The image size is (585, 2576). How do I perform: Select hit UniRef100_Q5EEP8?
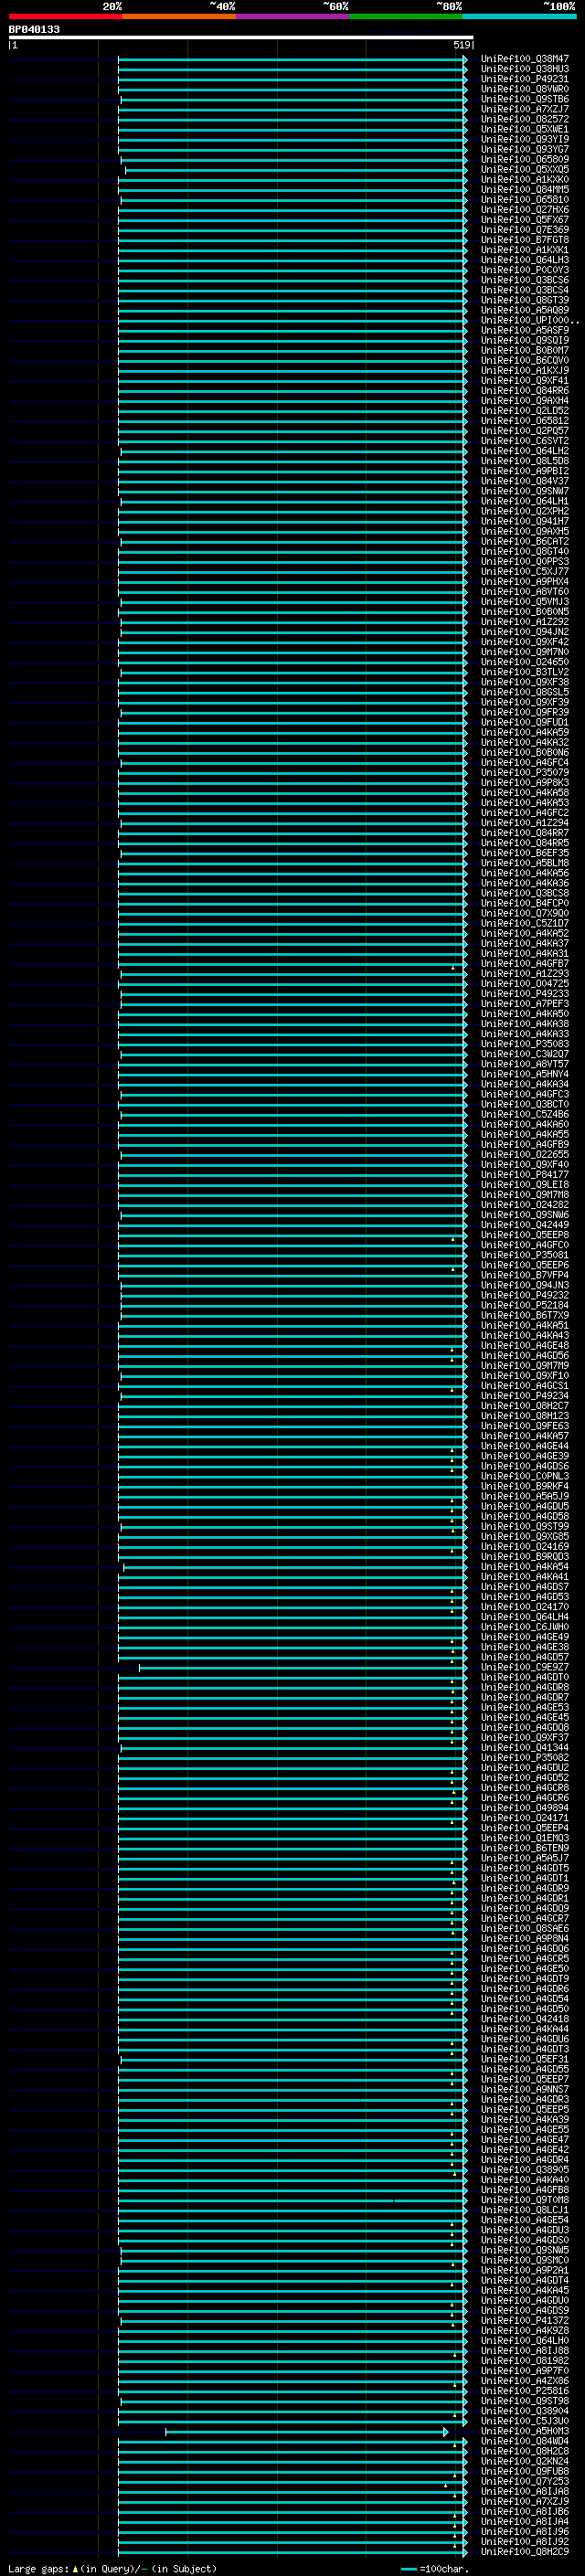tap(525, 1235)
